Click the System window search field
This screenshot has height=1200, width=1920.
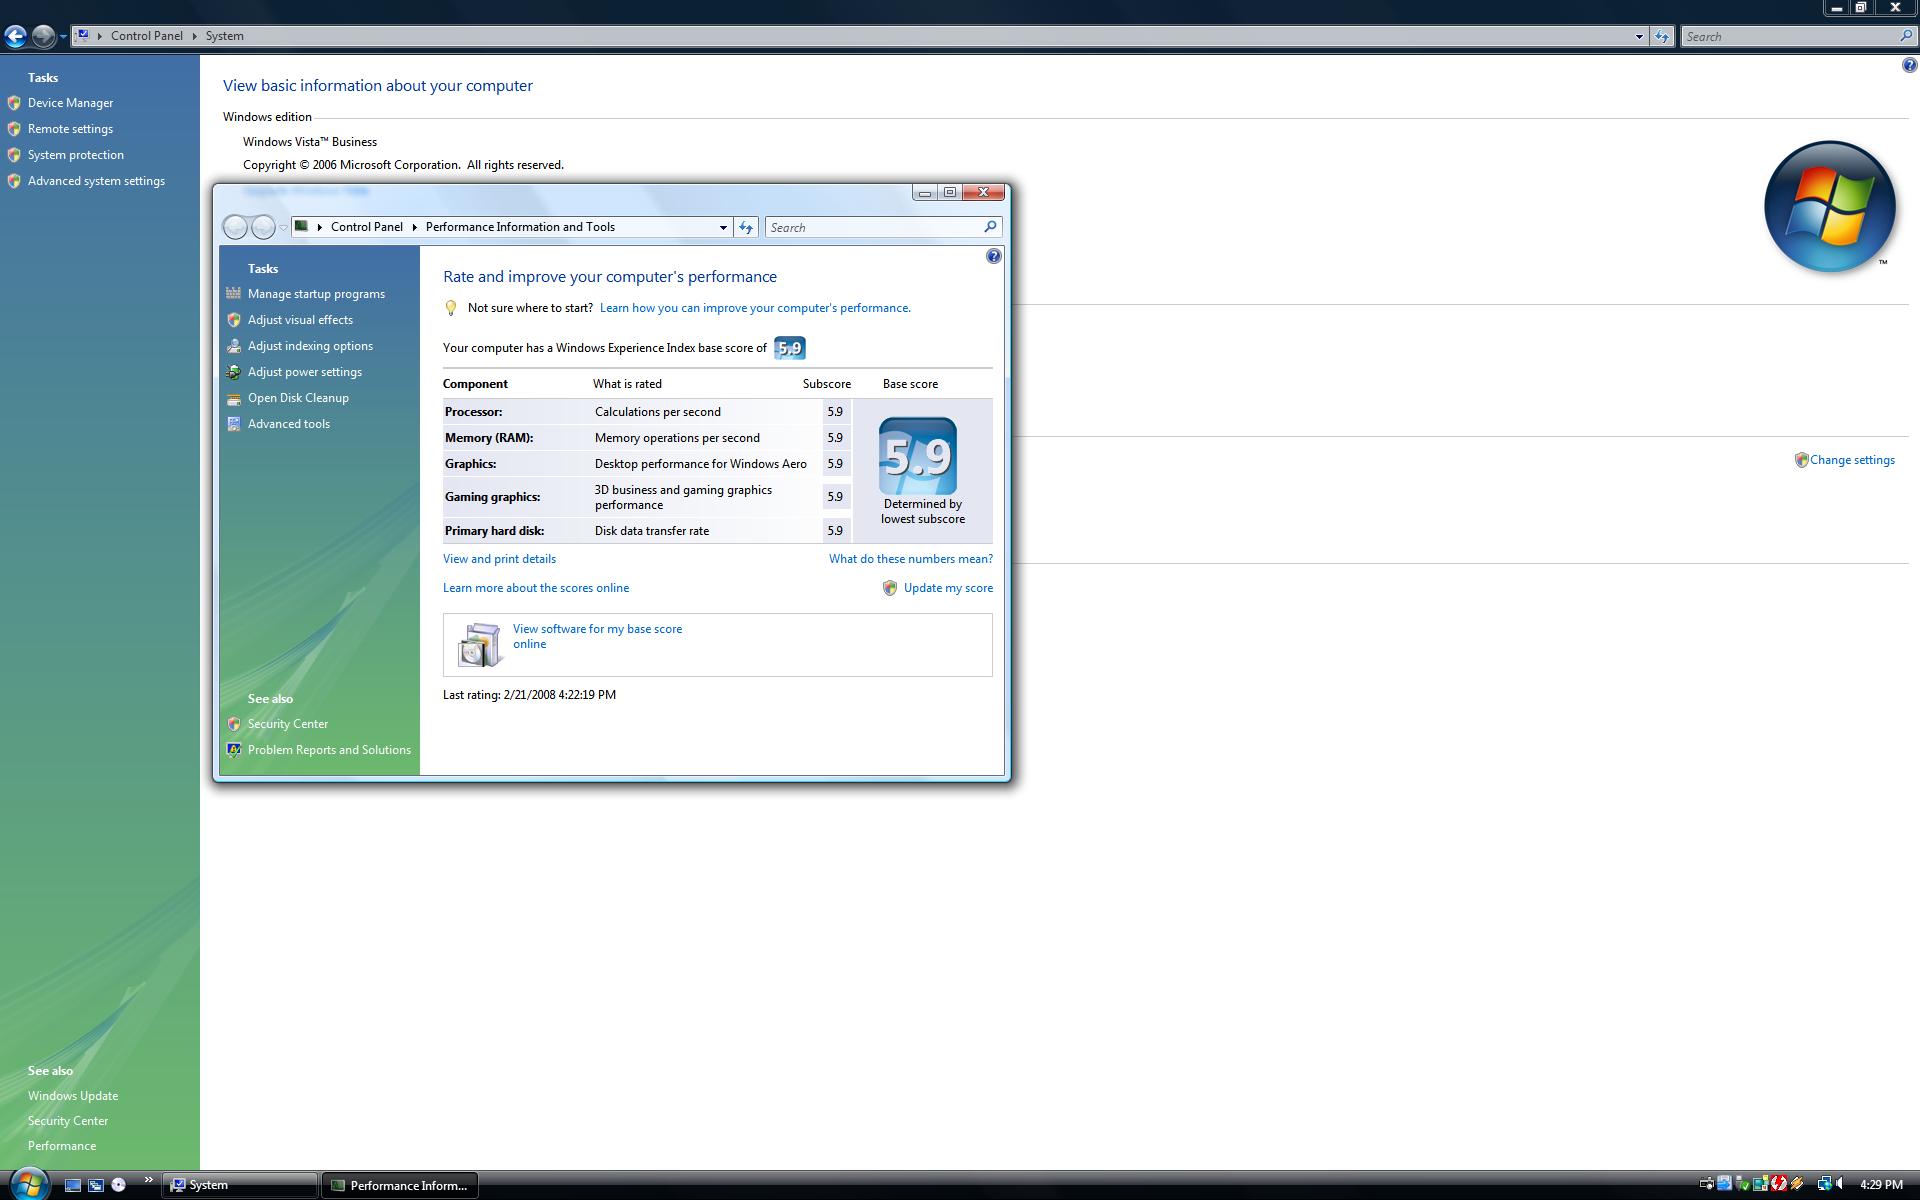tap(1798, 37)
